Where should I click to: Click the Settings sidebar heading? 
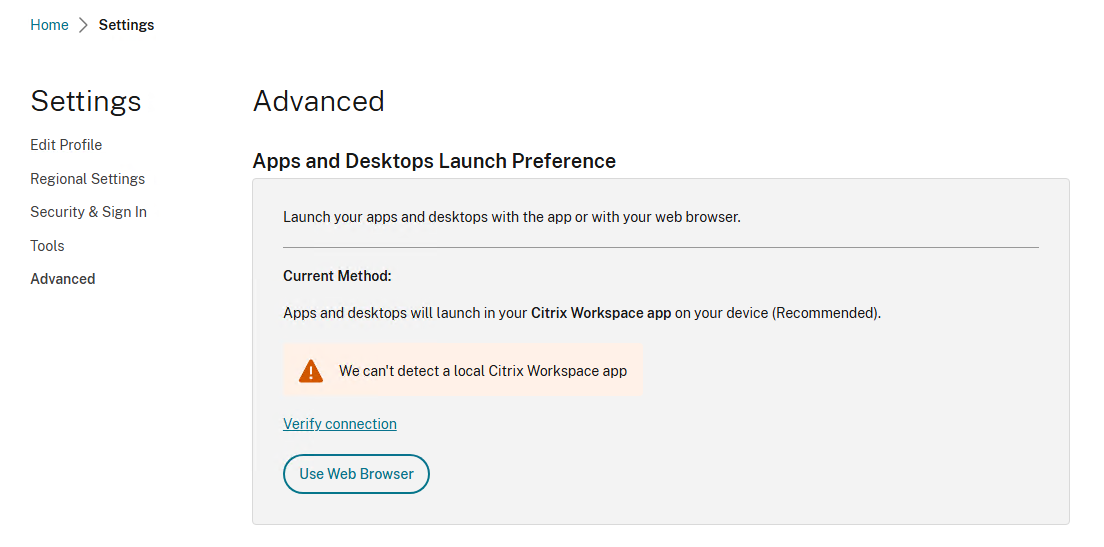click(x=86, y=101)
